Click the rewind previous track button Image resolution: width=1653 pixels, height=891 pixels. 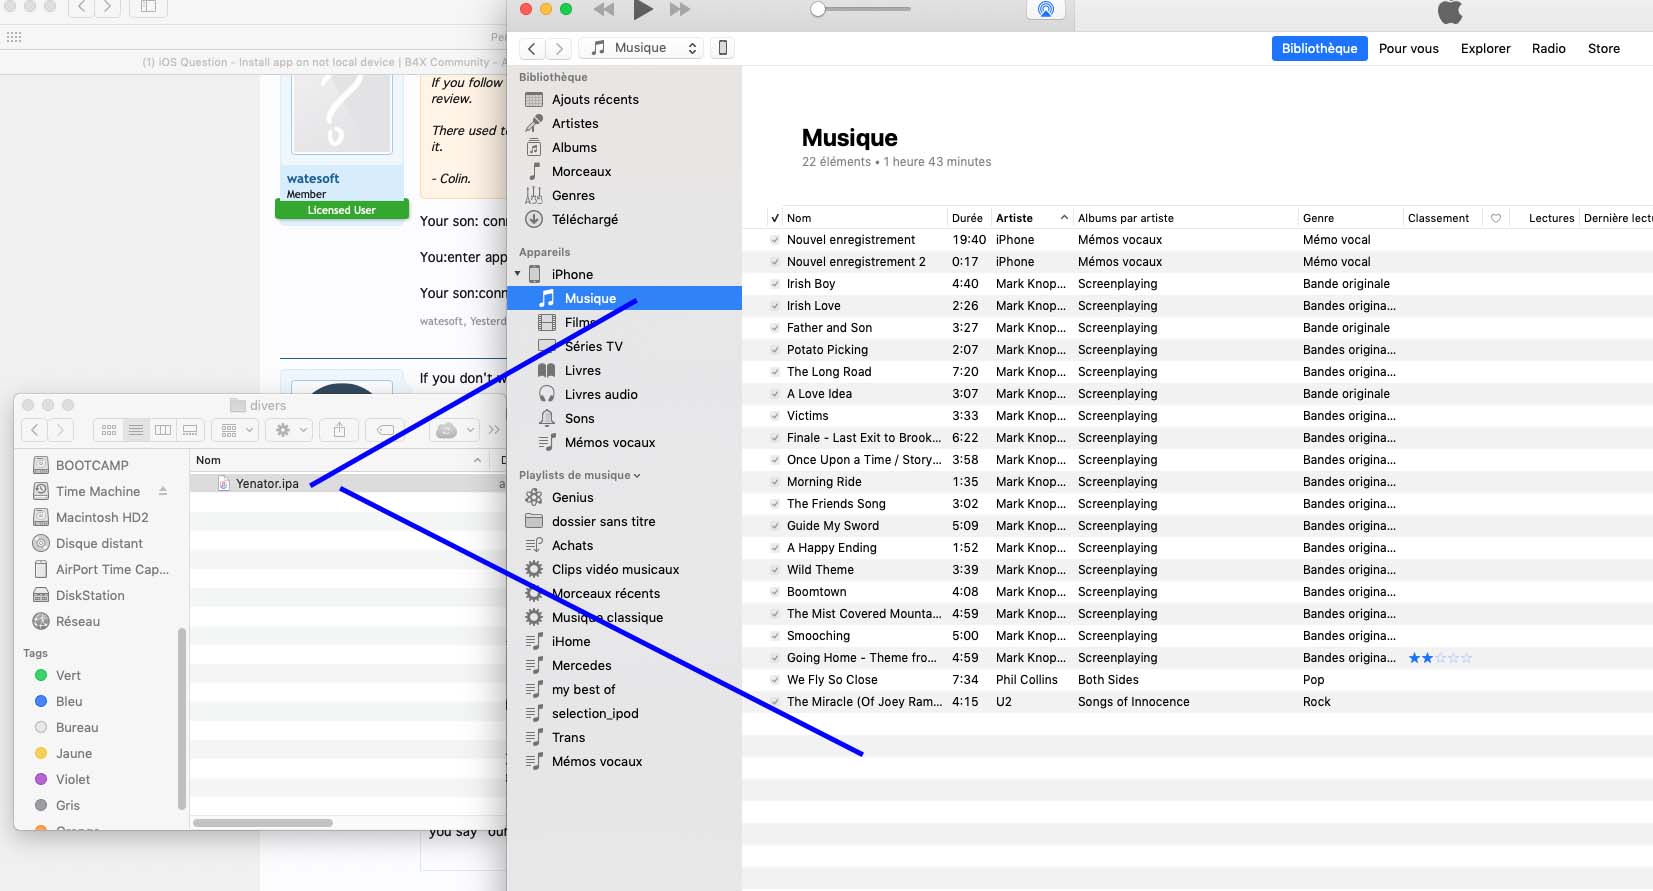tap(604, 9)
